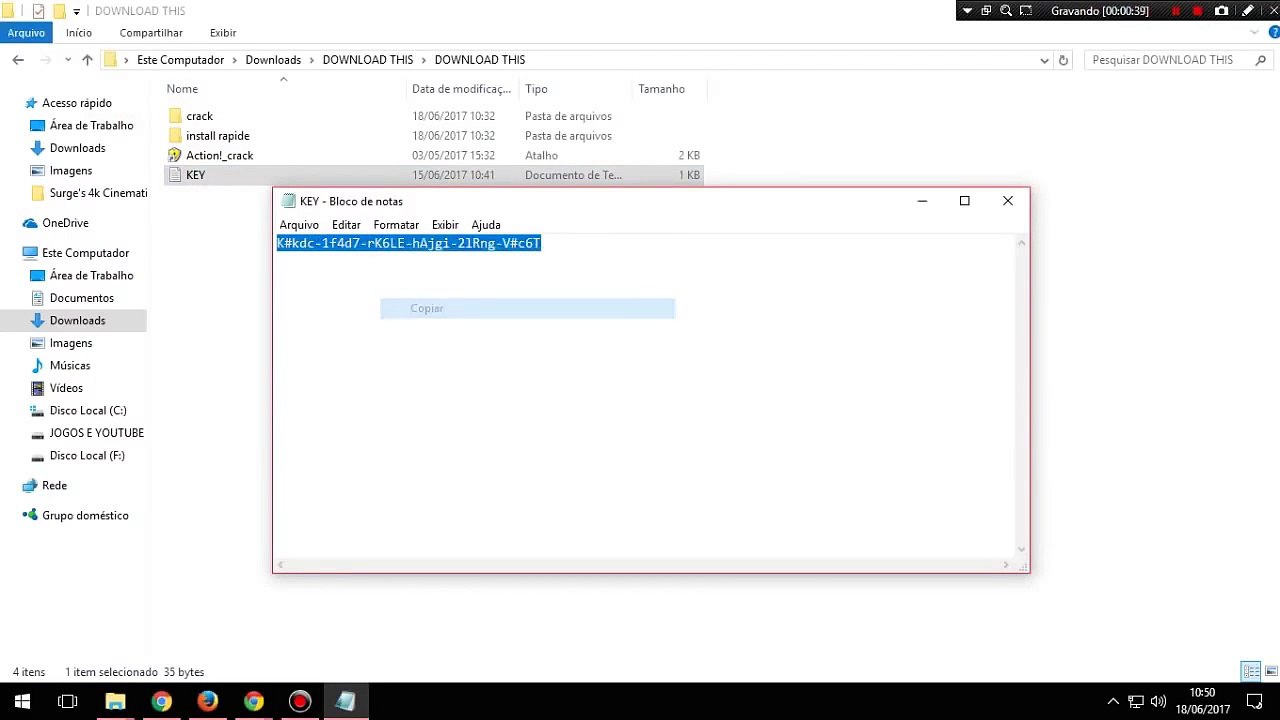
Task: Open the address bar history dropdown
Action: coord(1044,60)
